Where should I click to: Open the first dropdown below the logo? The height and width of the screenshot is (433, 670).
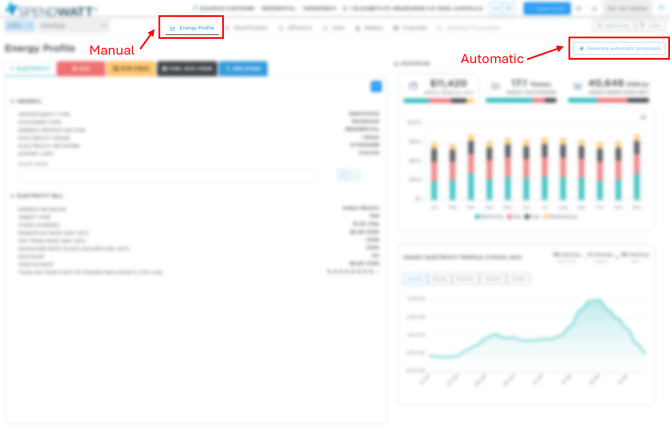pyautogui.click(x=19, y=26)
